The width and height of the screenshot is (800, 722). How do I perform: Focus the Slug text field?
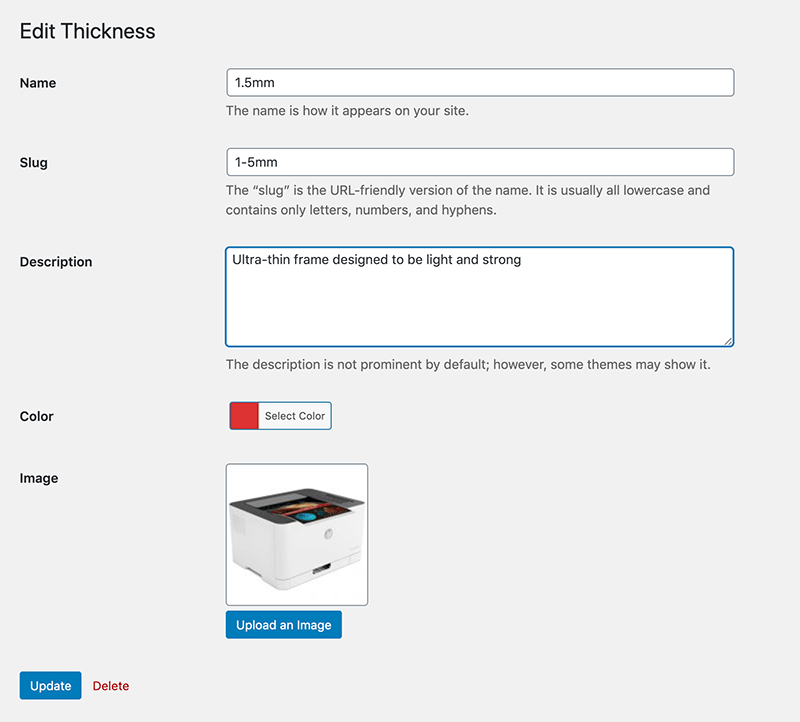click(480, 162)
